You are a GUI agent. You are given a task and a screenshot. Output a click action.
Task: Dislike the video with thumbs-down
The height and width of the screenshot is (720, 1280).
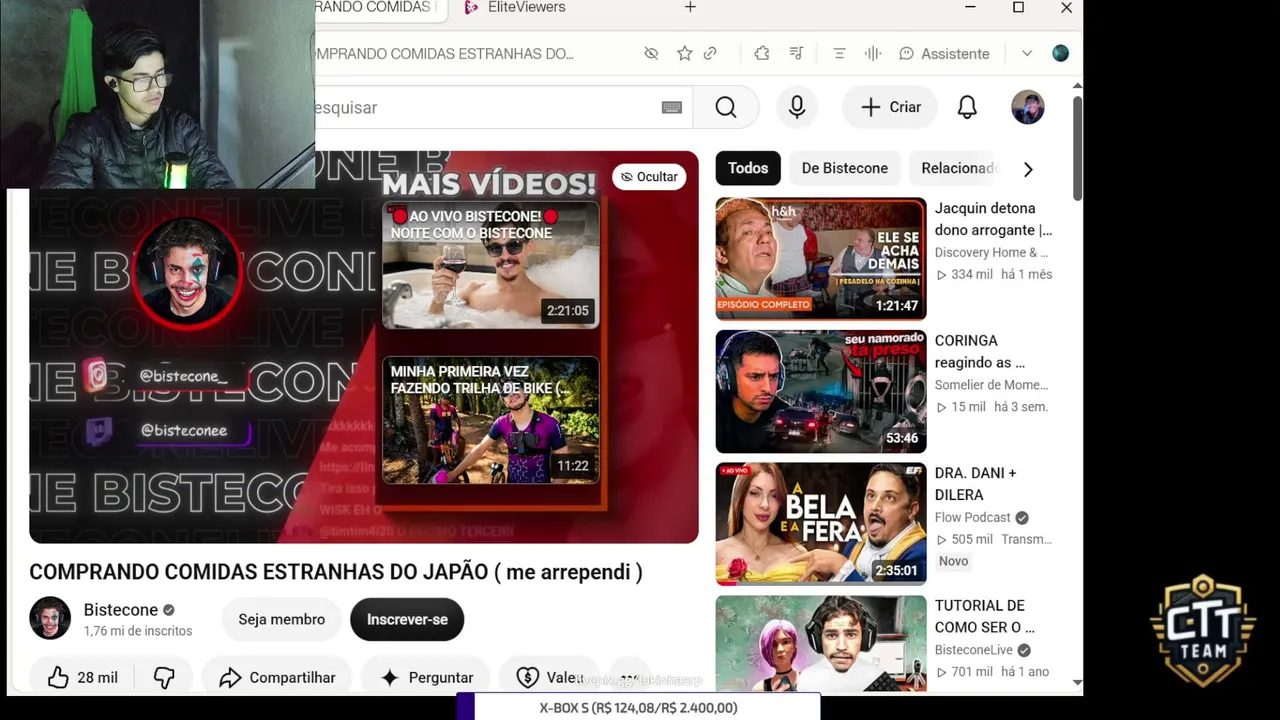[x=164, y=678]
